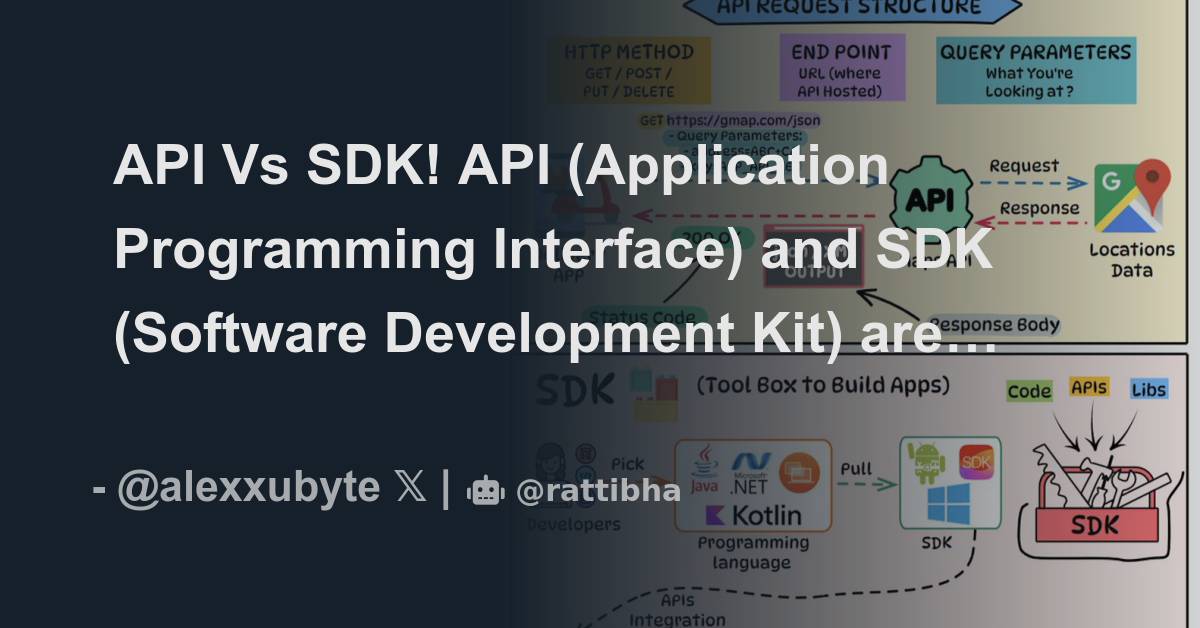
Task: Expand the Query Parameters list
Action: (x=1036, y=70)
